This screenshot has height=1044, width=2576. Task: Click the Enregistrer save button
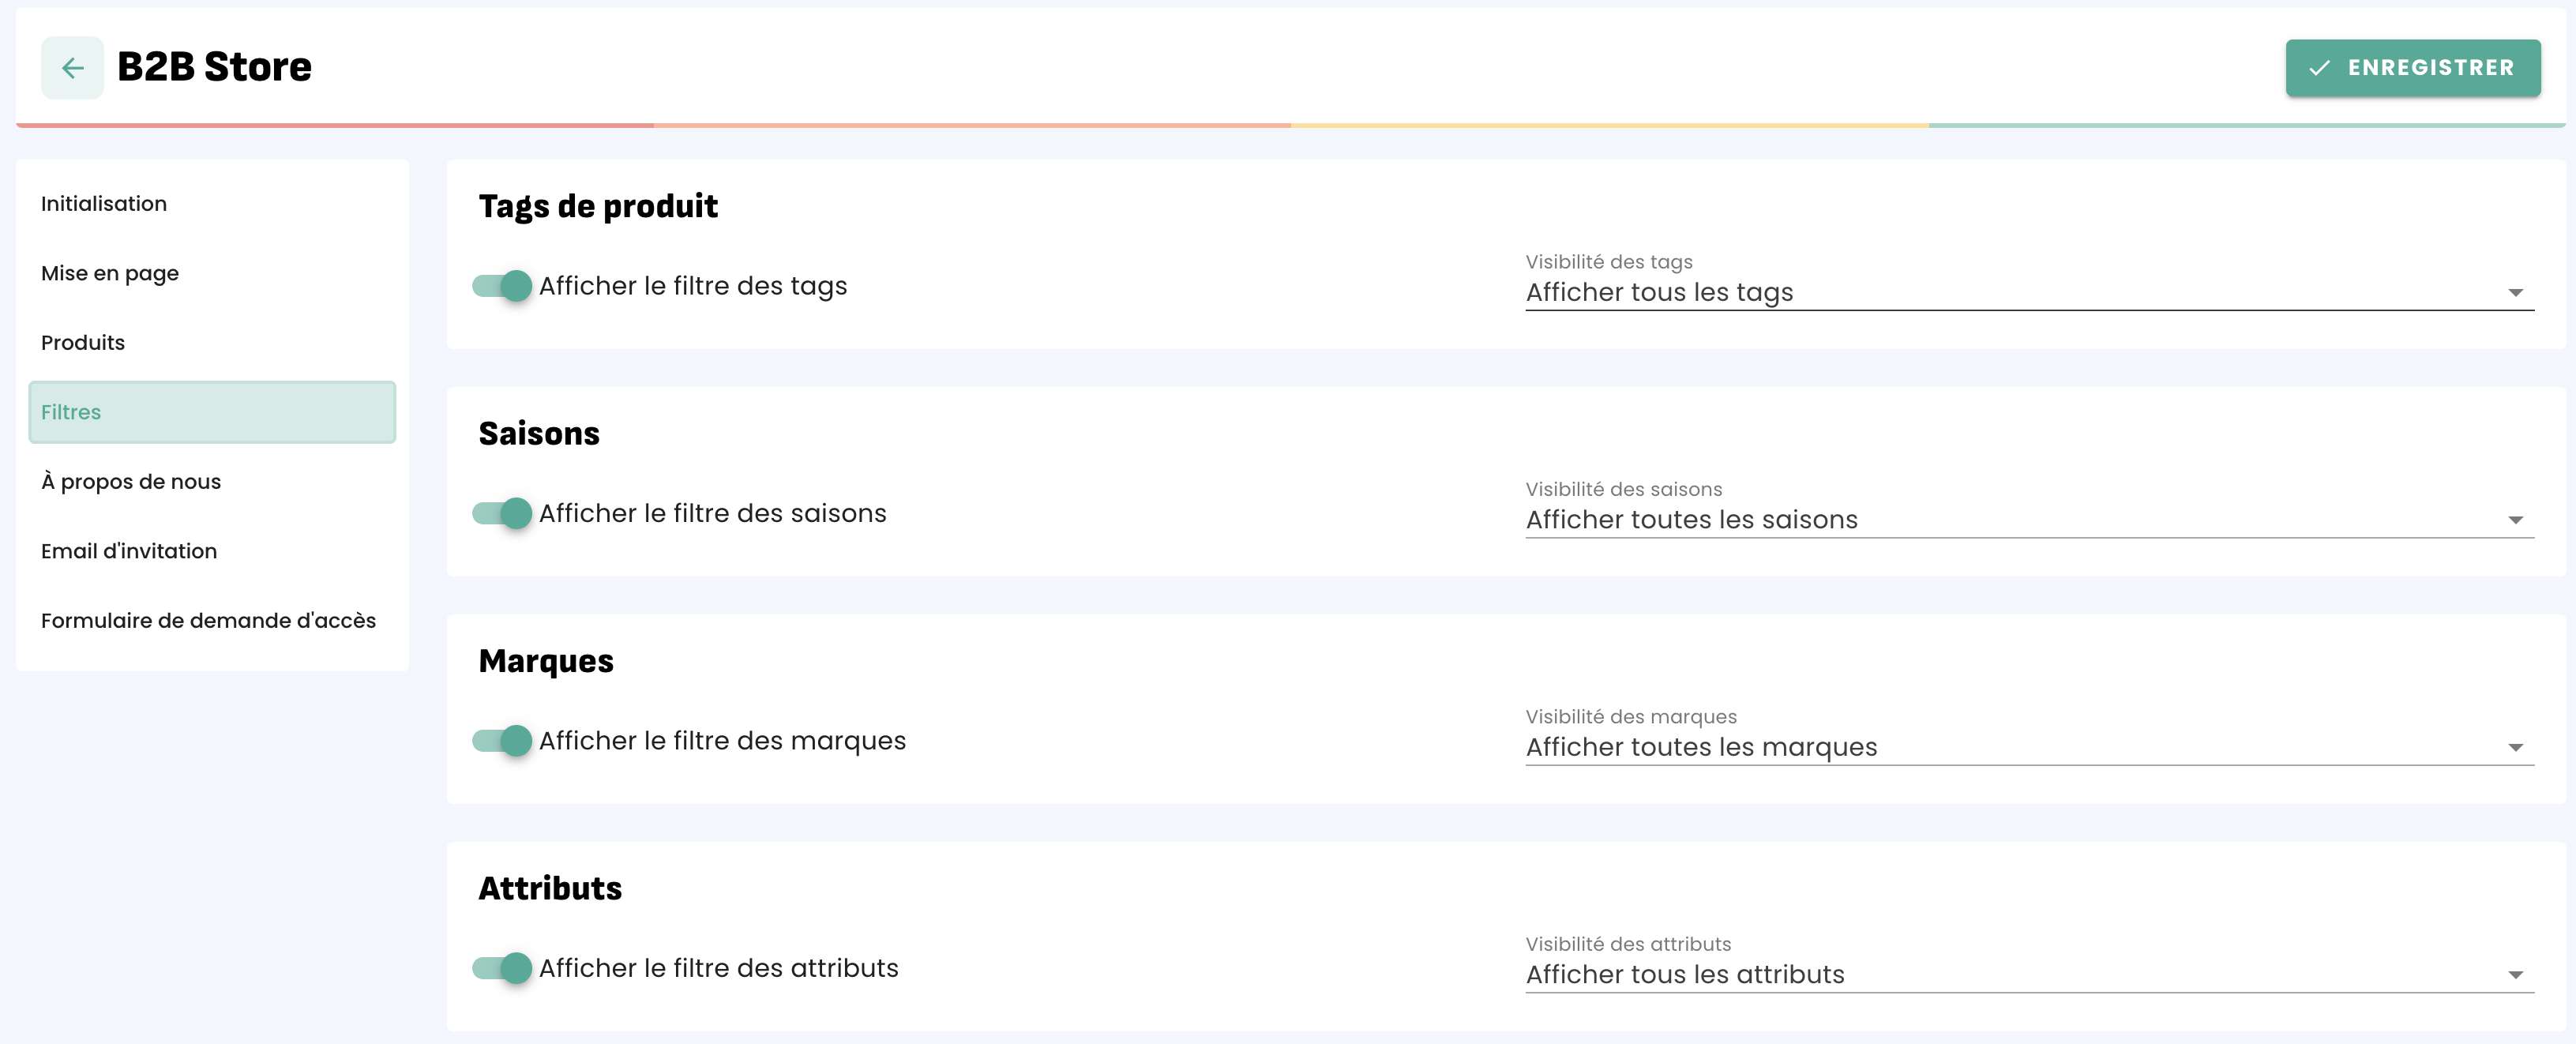pyautogui.click(x=2412, y=68)
